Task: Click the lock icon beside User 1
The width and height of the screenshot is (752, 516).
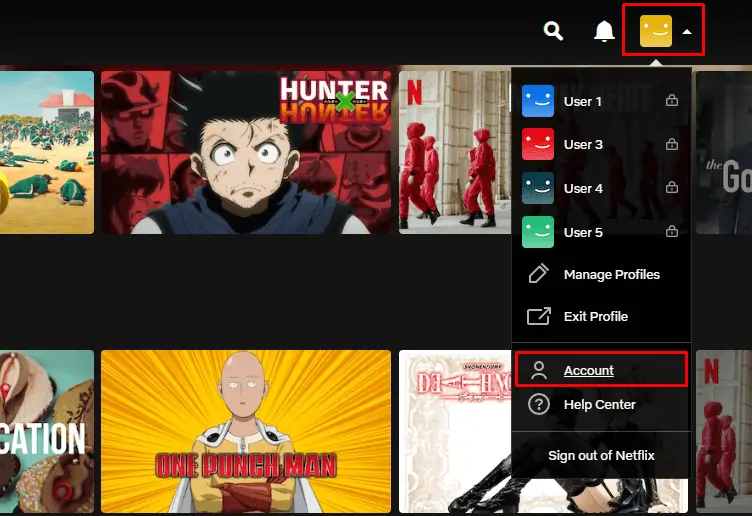Action: tap(671, 100)
